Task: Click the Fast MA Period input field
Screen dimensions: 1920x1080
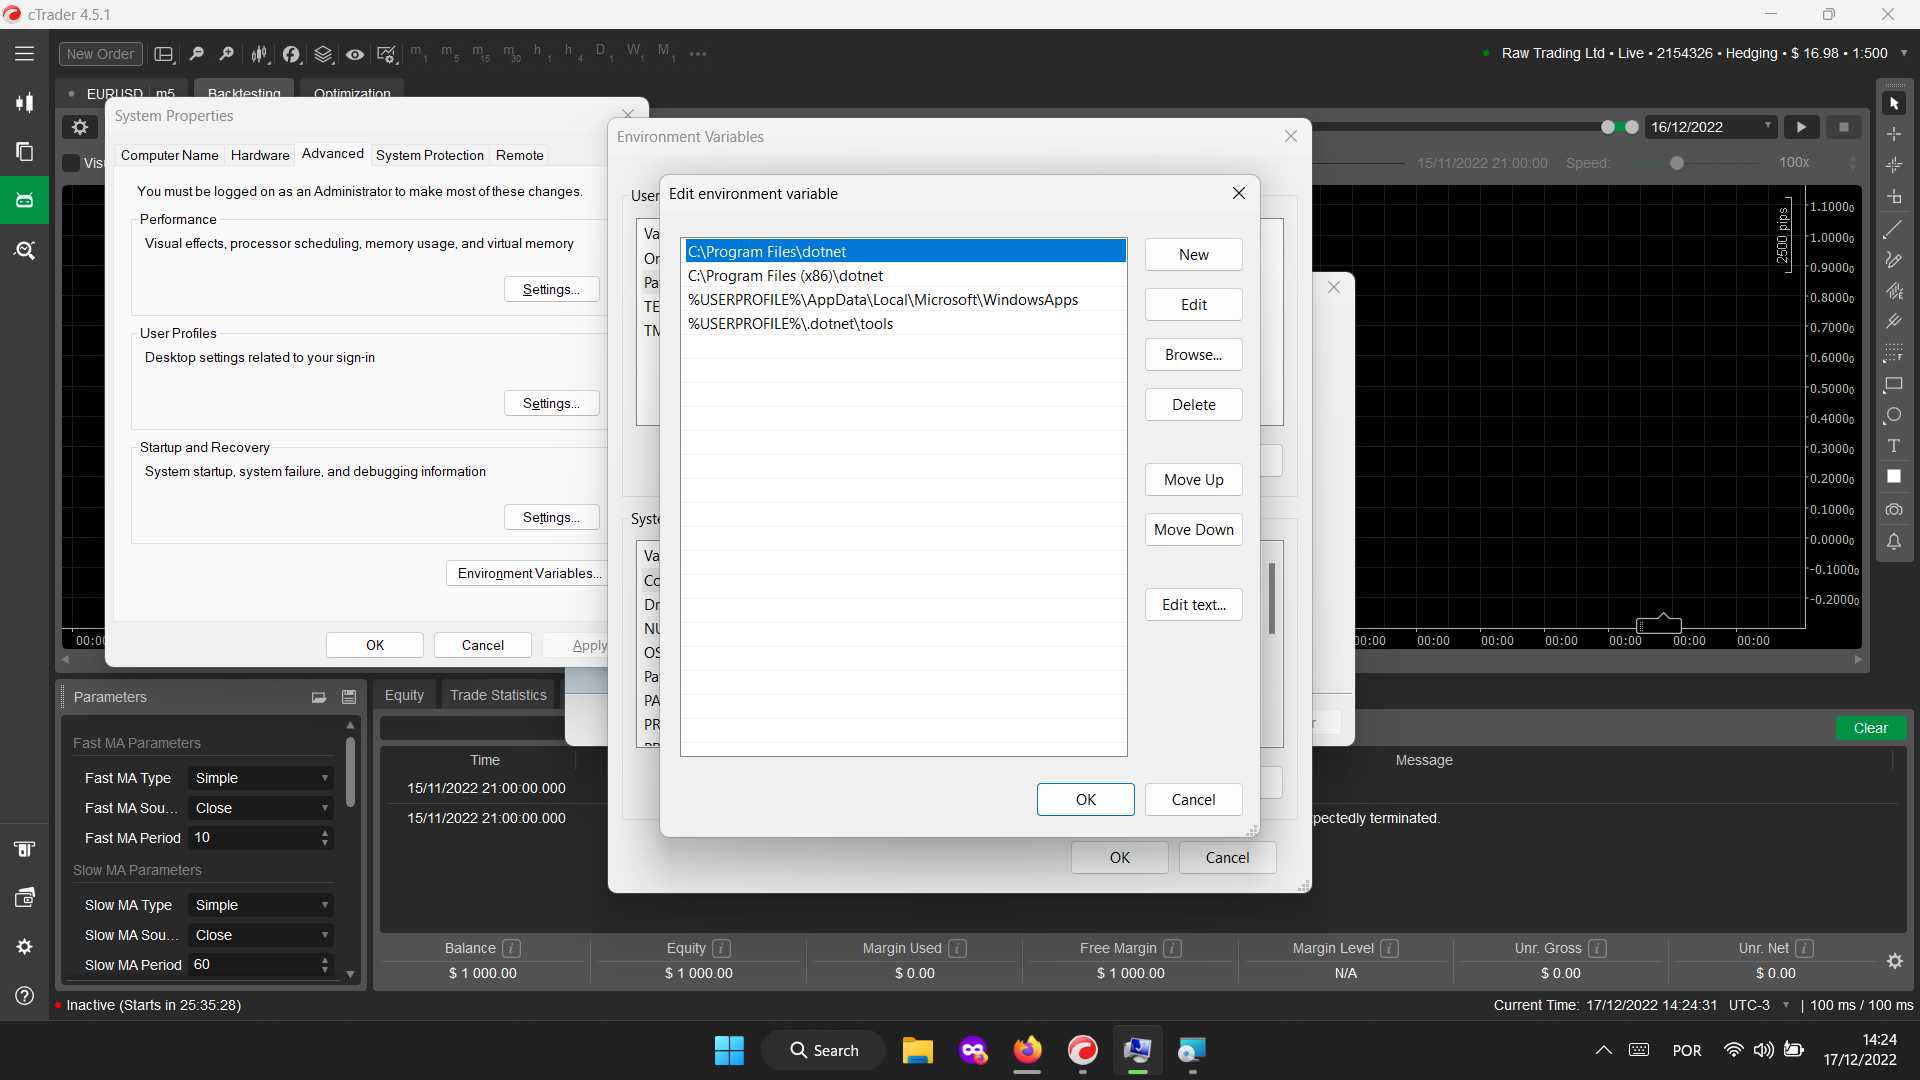Action: click(x=255, y=838)
